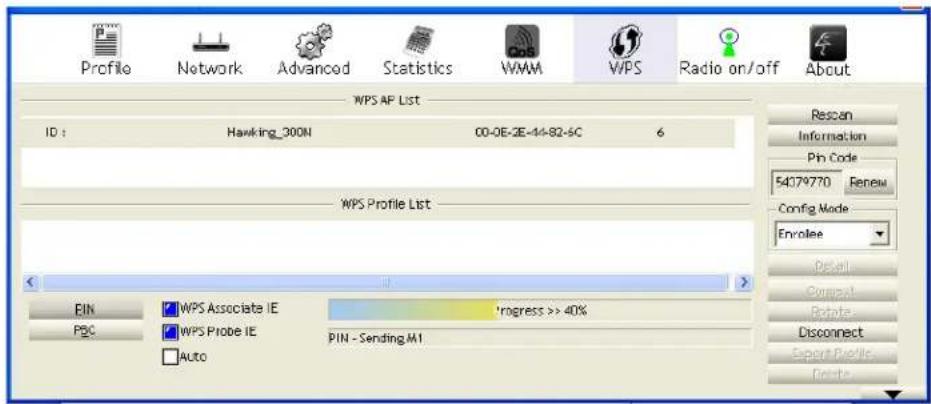Open the WMM QoS icon

(522, 50)
